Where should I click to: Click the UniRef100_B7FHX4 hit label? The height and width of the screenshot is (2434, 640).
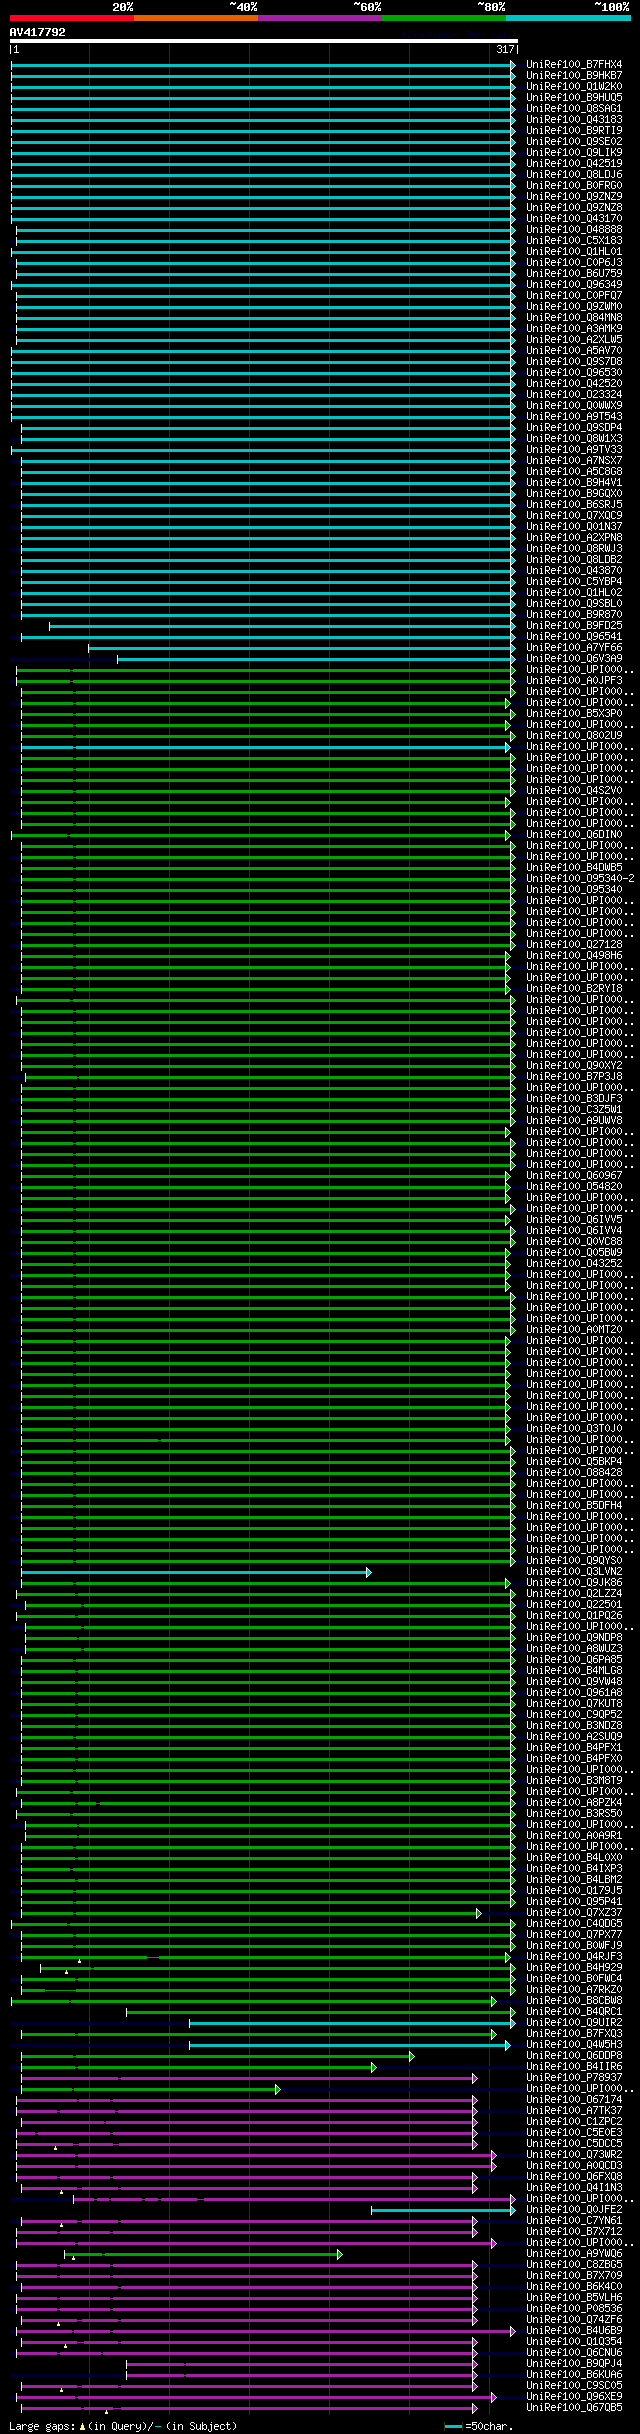coord(574,65)
